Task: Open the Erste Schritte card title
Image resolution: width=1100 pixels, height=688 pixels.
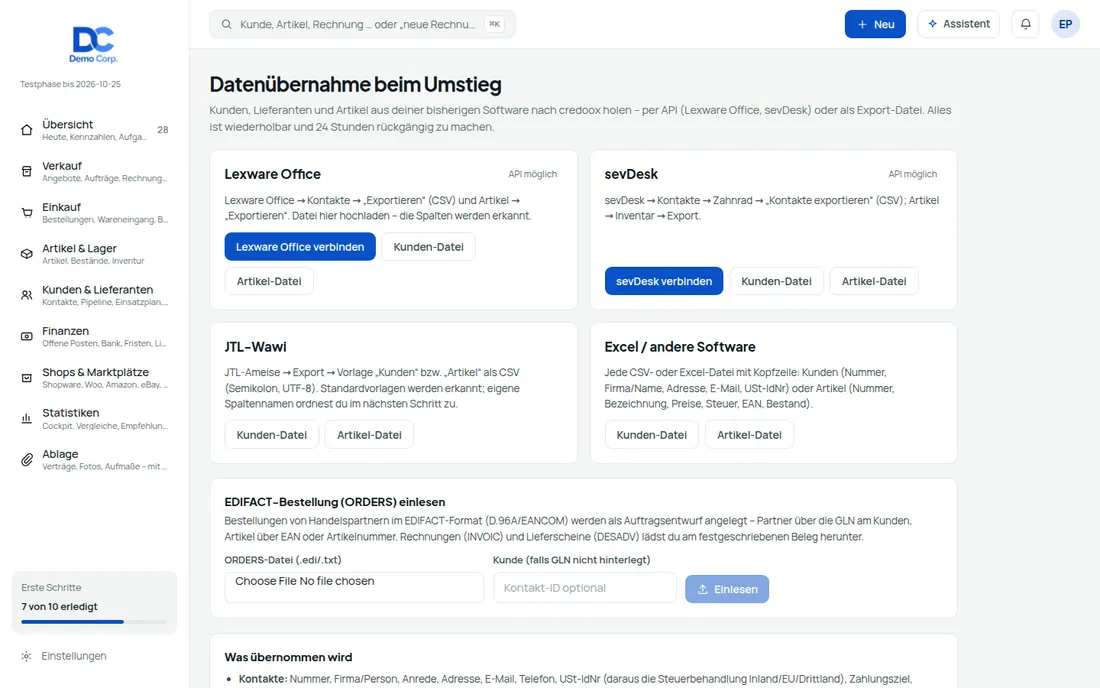Action: pos(51,588)
